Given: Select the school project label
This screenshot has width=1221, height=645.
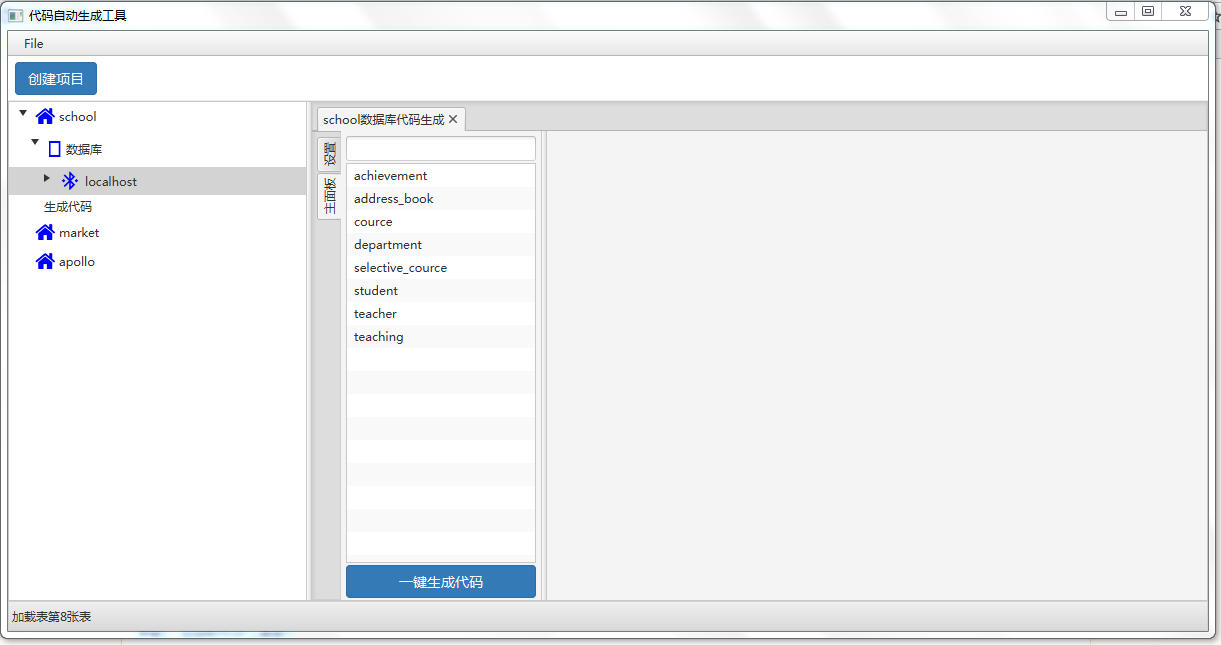Looking at the screenshot, I should coord(78,116).
